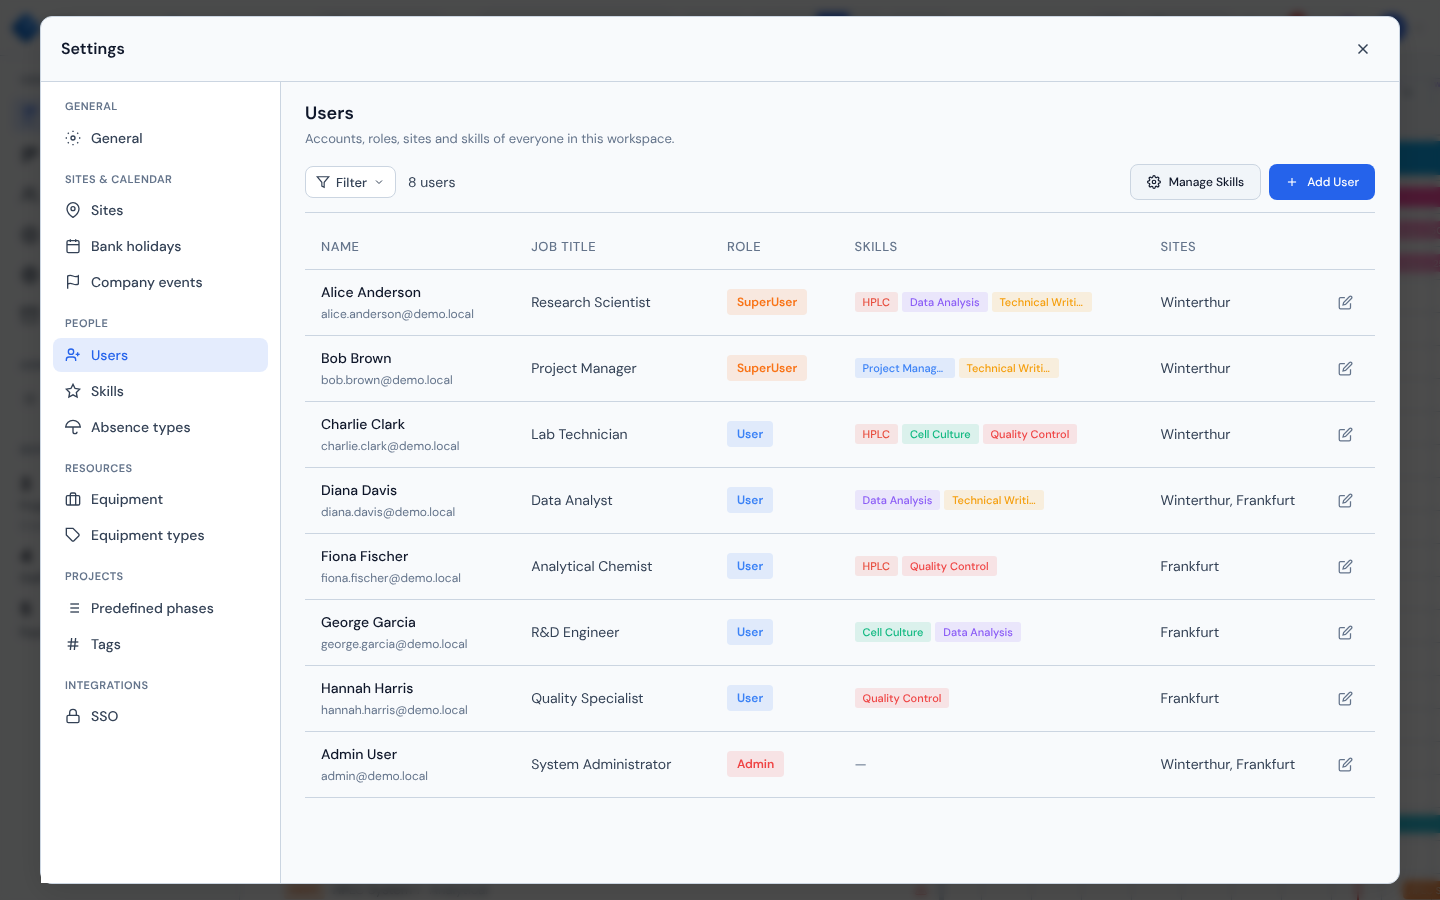Viewport: 1440px width, 900px height.
Task: Click Charlie Clark's User role badge
Action: 750,434
